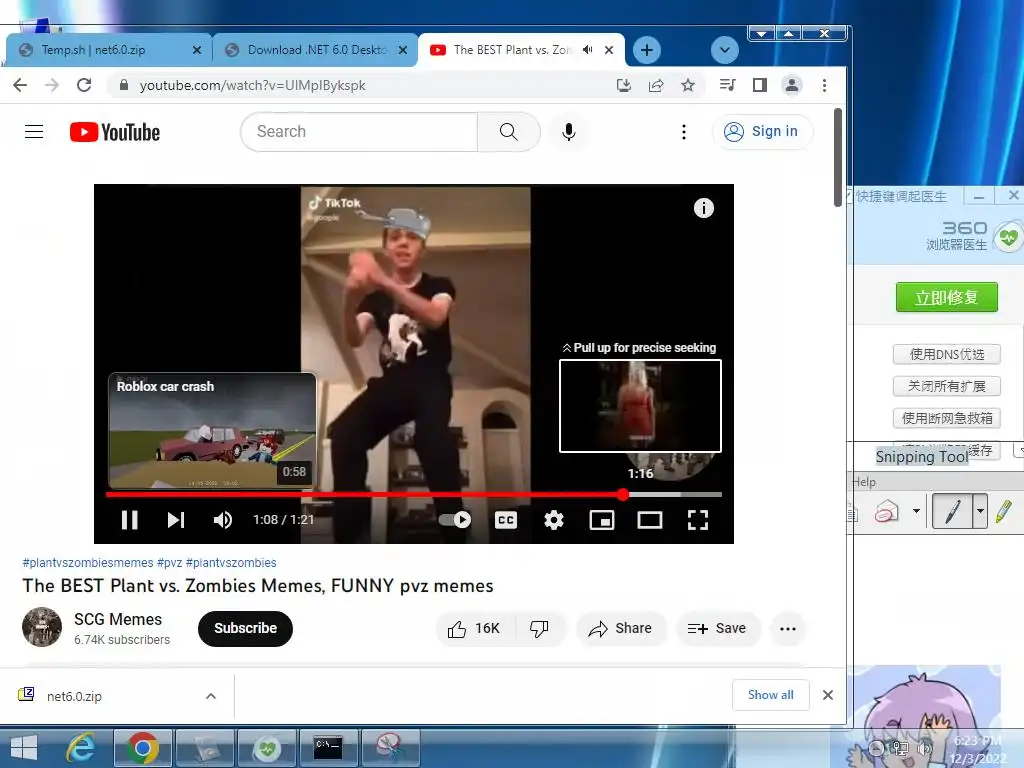Toggle the autoplay switch
This screenshot has width=1024, height=768.
point(455,520)
